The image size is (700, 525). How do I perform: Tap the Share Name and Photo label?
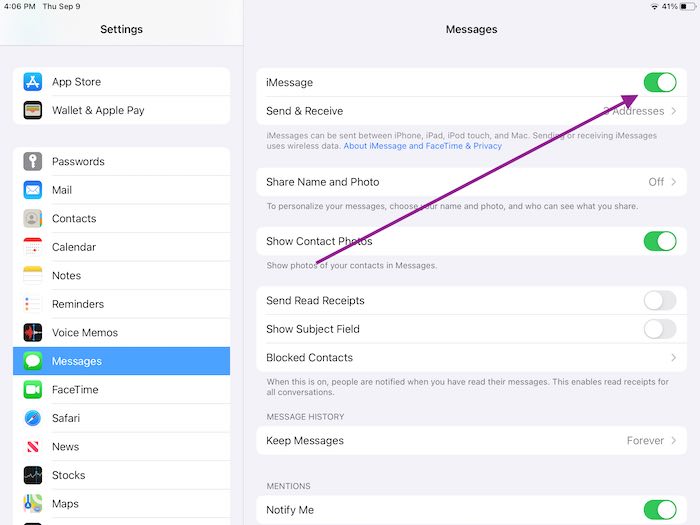coord(322,182)
